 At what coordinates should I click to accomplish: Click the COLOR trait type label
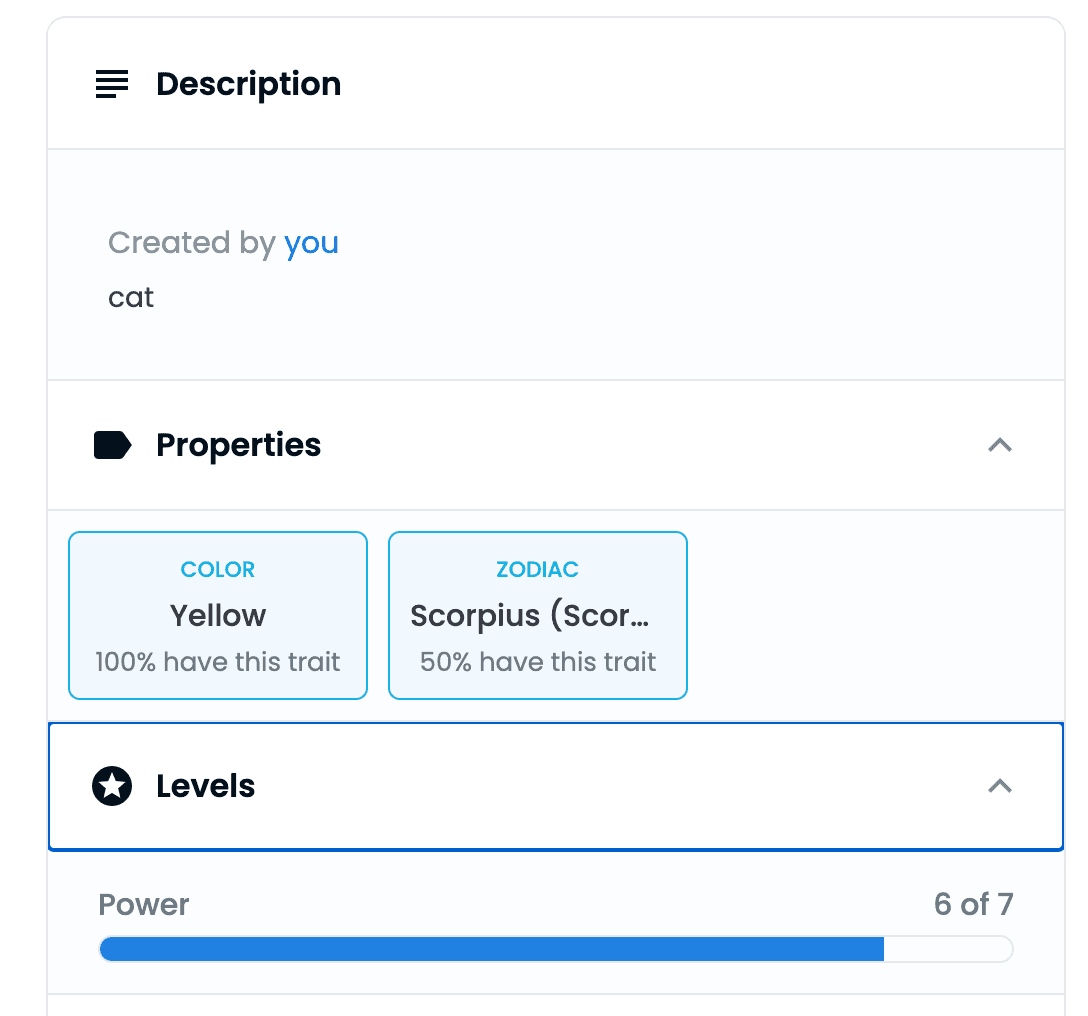(x=218, y=570)
